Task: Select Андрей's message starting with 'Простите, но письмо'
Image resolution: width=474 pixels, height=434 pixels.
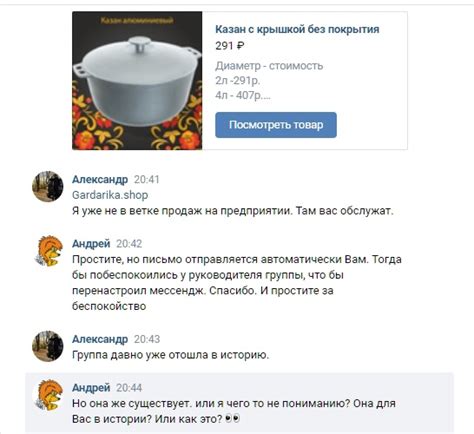Action: coord(237,283)
